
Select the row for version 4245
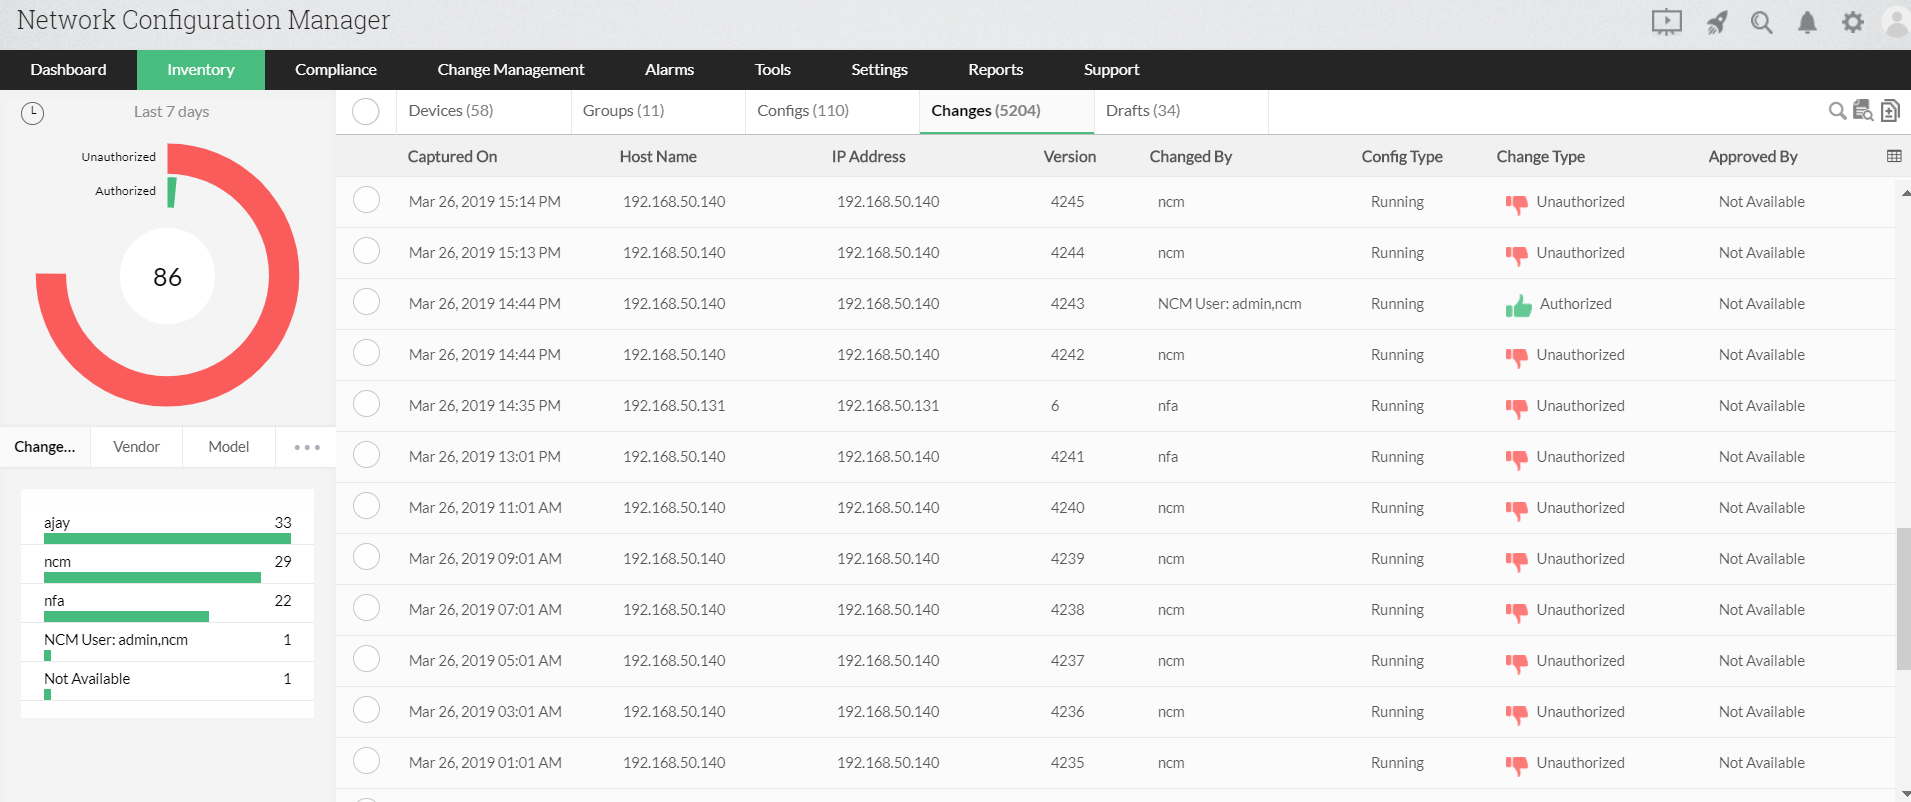point(367,201)
